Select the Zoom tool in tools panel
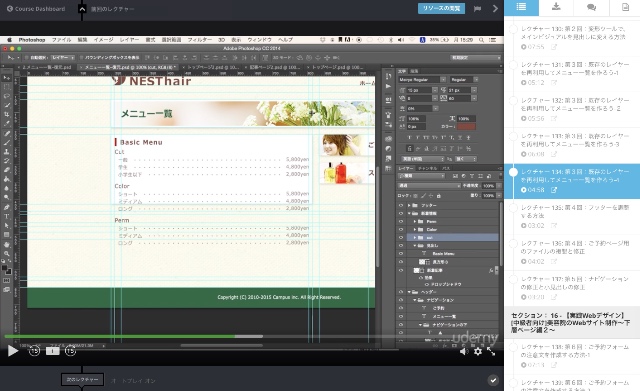The height and width of the screenshot is (391, 640). tap(7, 253)
